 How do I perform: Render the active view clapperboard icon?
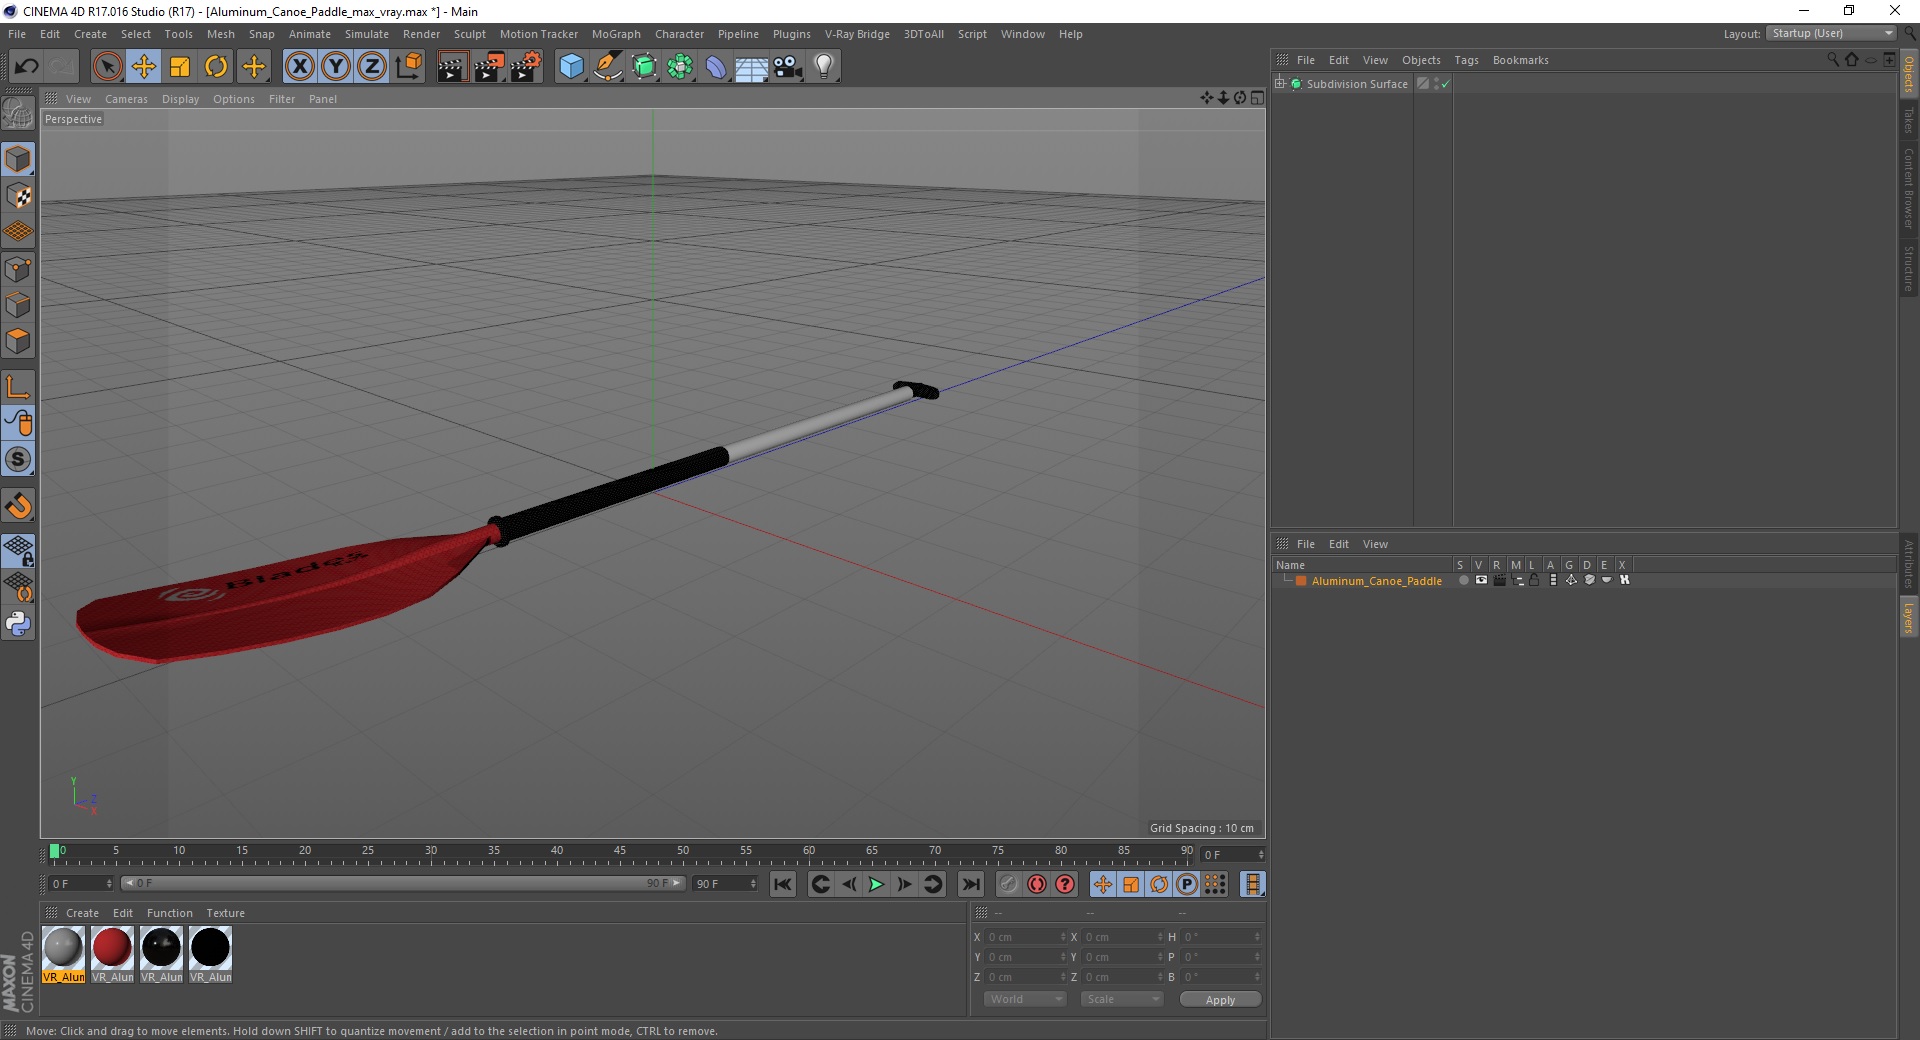[x=452, y=67]
